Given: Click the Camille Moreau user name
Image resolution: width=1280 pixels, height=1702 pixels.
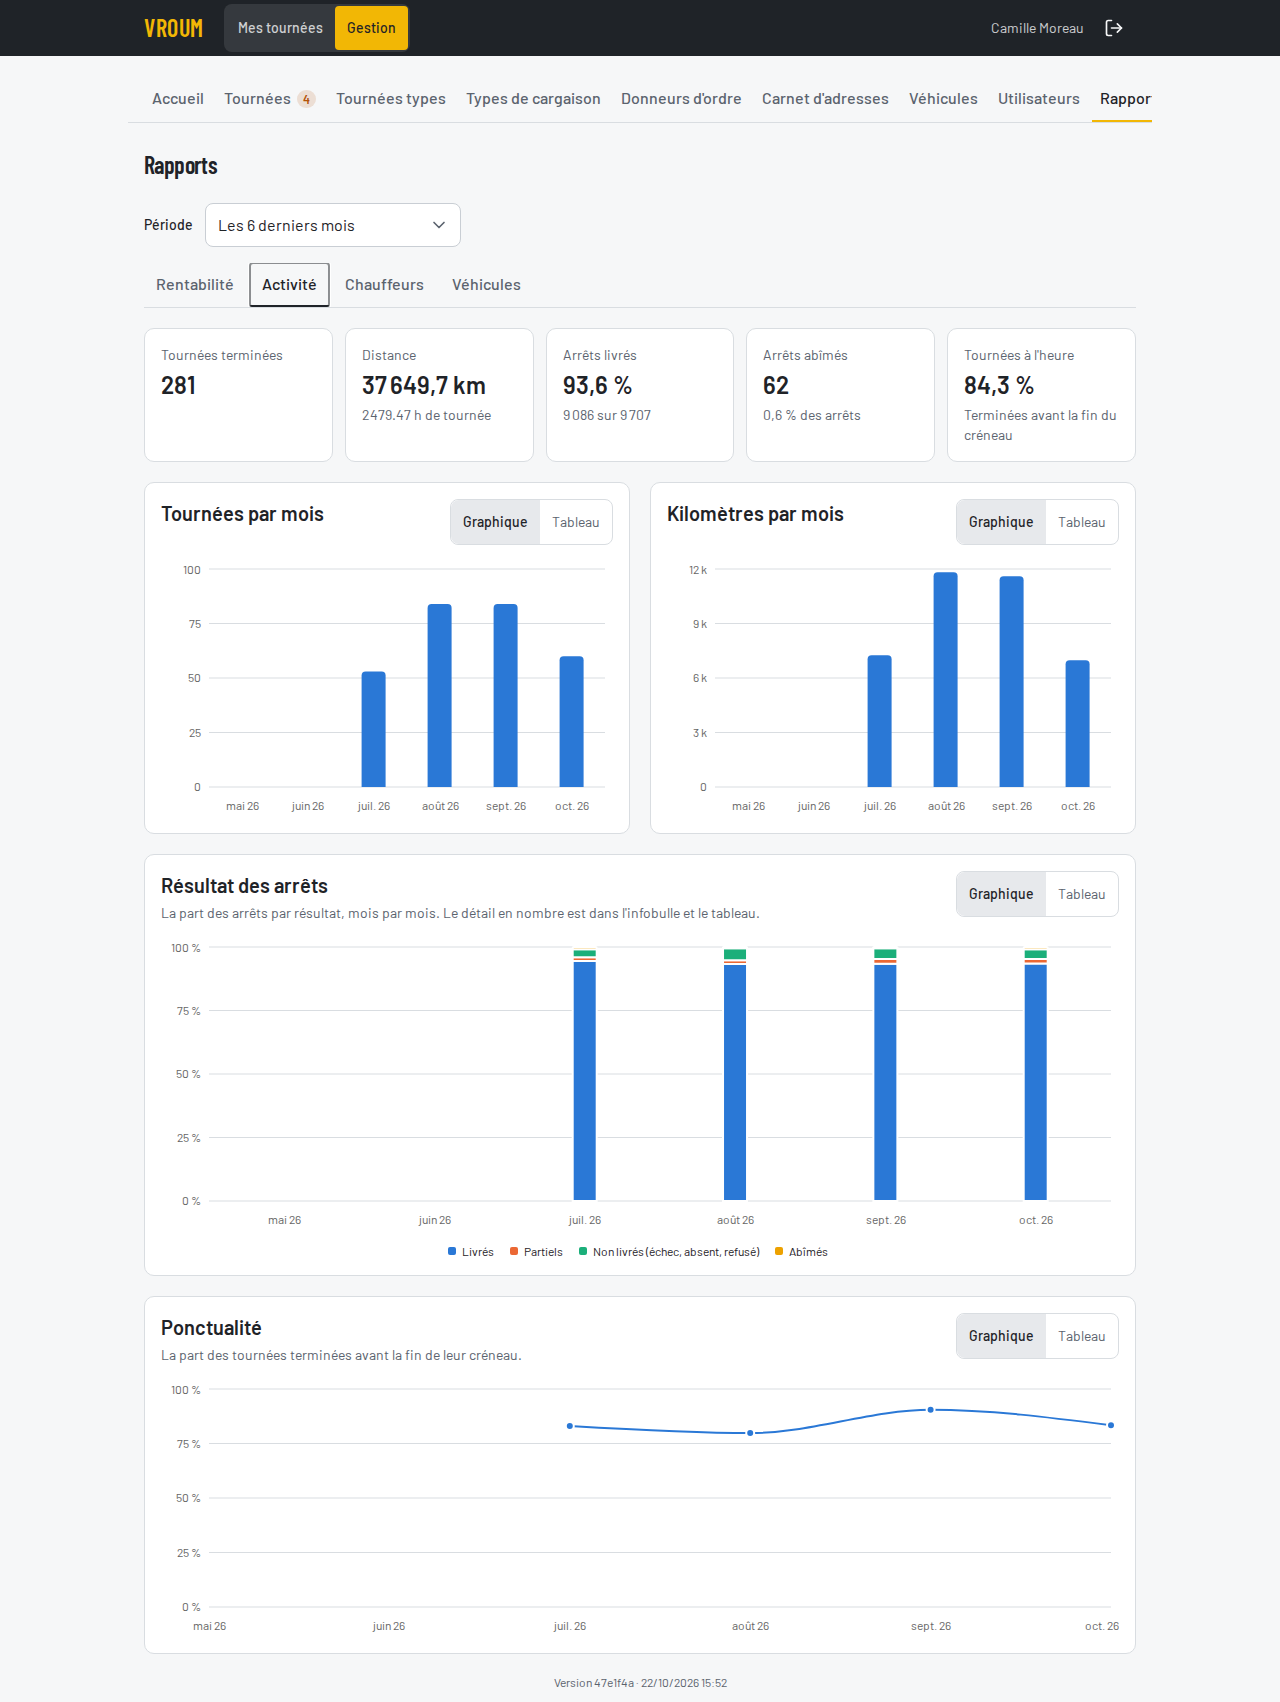Looking at the screenshot, I should (x=1037, y=28).
